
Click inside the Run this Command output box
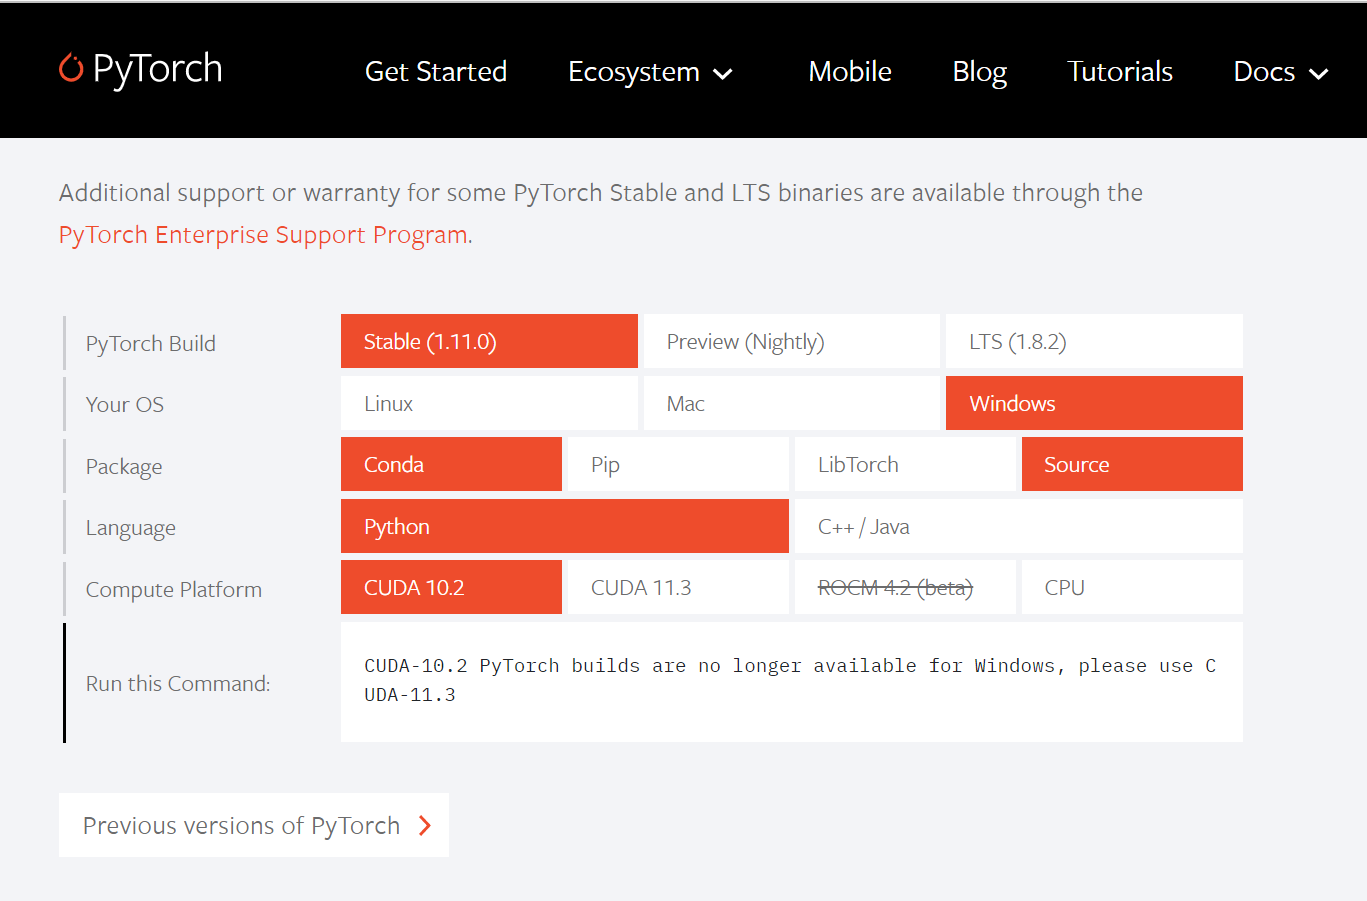[x=790, y=680]
